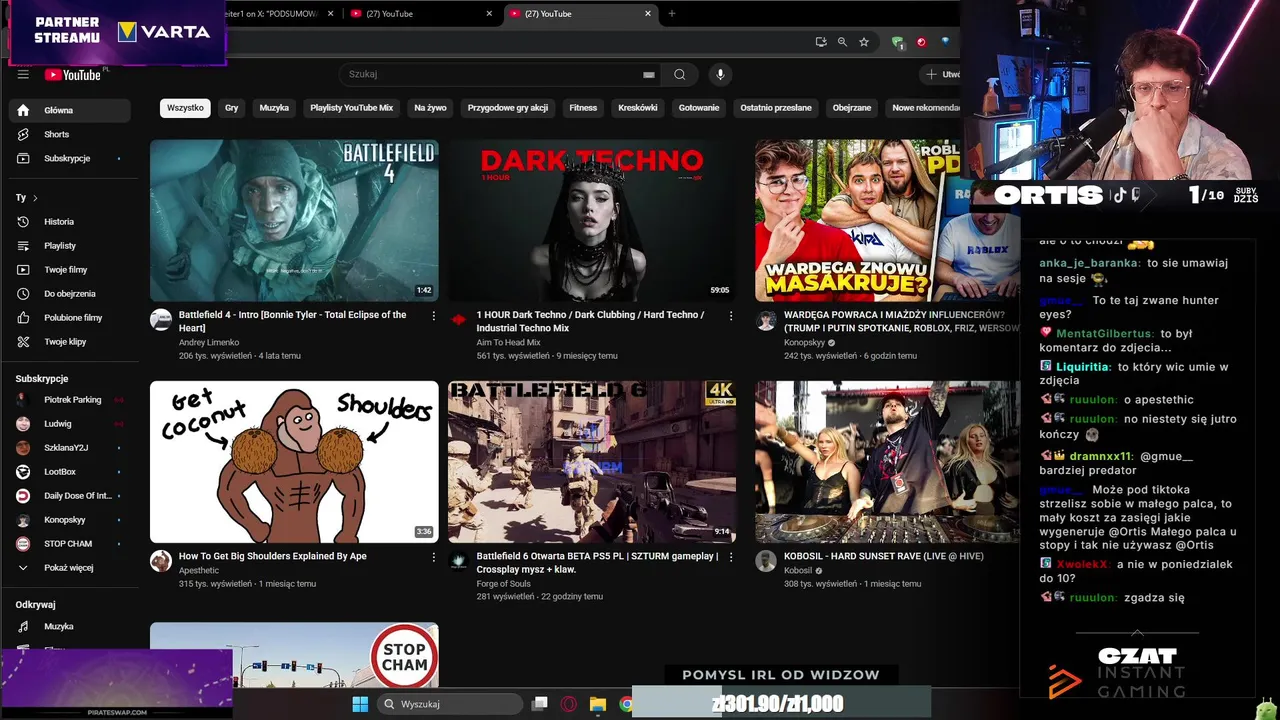The width and height of the screenshot is (1280, 720).
Task: Open Polubione filmy in the sidebar
Action: point(70,317)
